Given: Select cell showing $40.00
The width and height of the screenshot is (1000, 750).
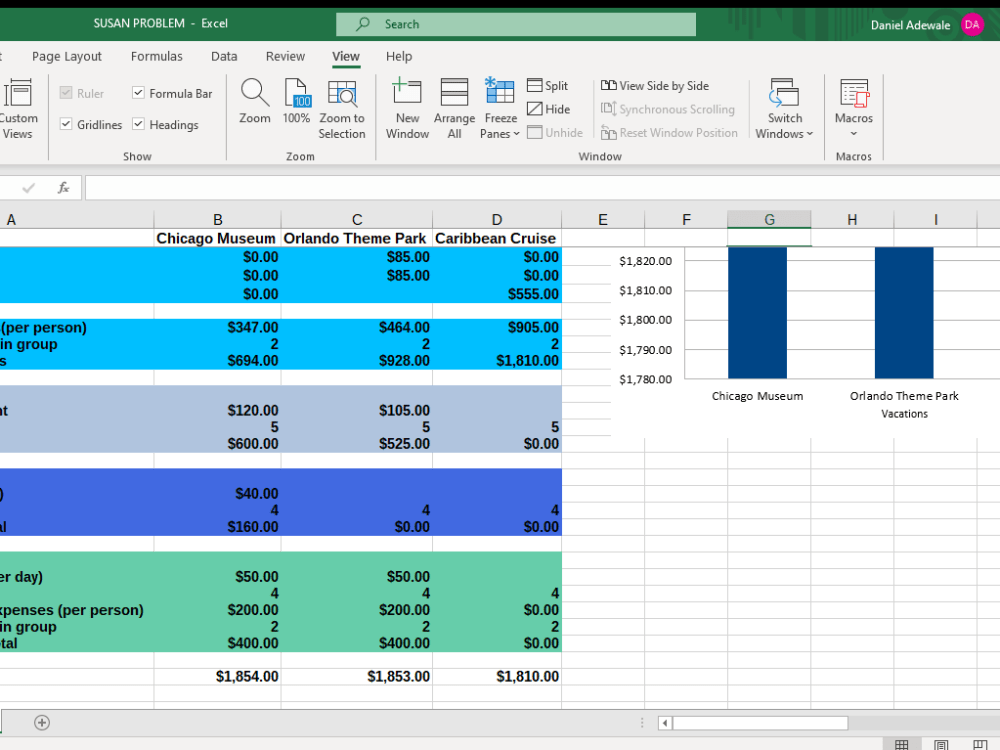Looking at the screenshot, I should [x=217, y=493].
